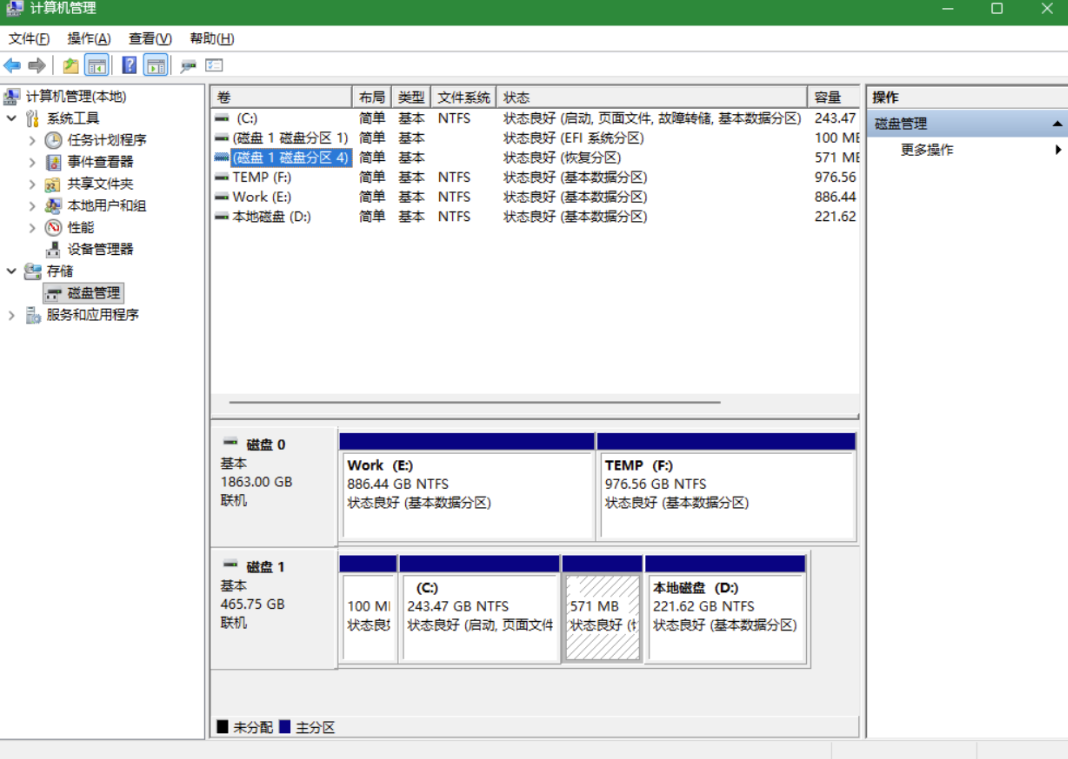
Task: Click the Back arrow toolbar icon
Action: [x=12, y=65]
